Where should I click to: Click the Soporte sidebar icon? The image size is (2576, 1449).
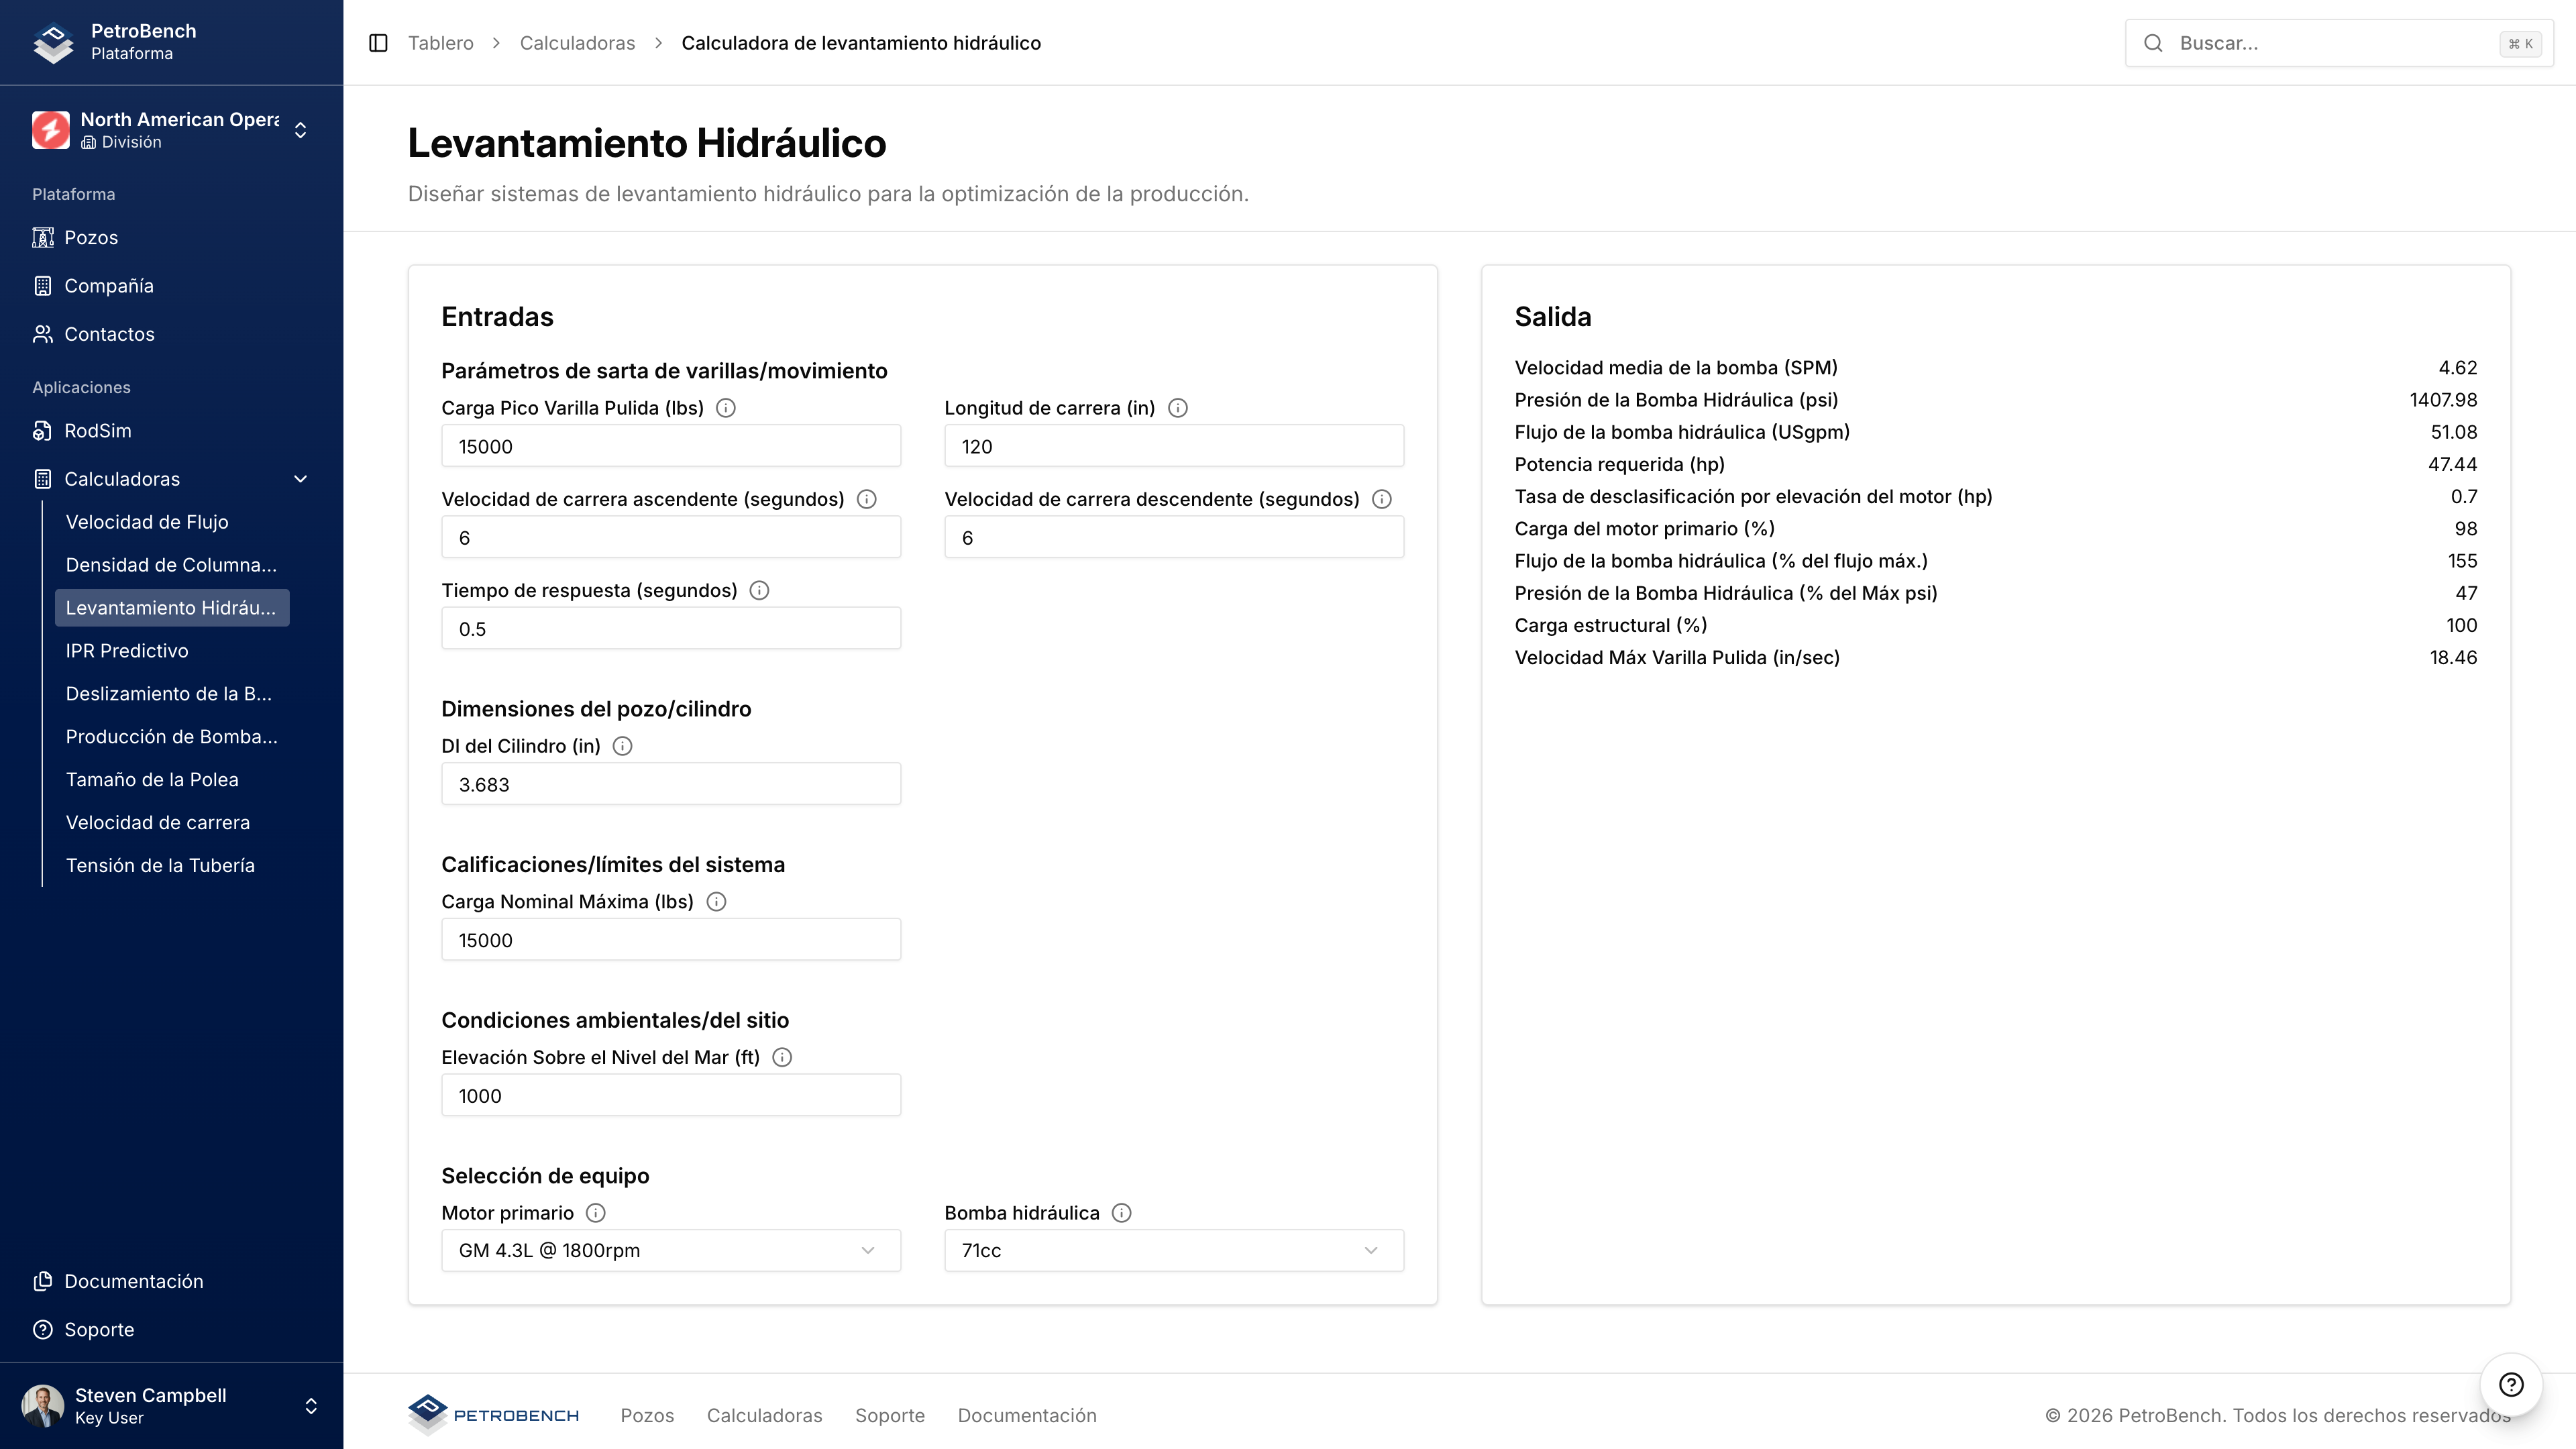point(43,1329)
